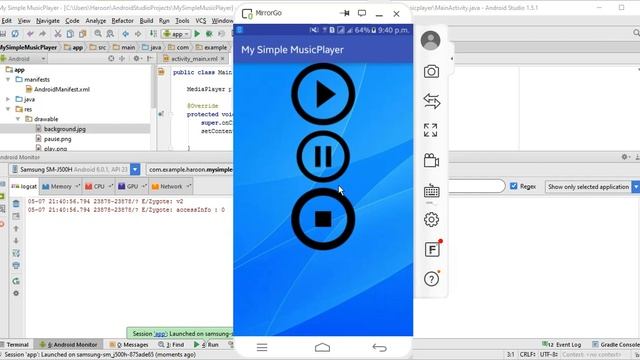Pin the MirrorGo window on top
The image size is (640, 360).
(x=345, y=13)
